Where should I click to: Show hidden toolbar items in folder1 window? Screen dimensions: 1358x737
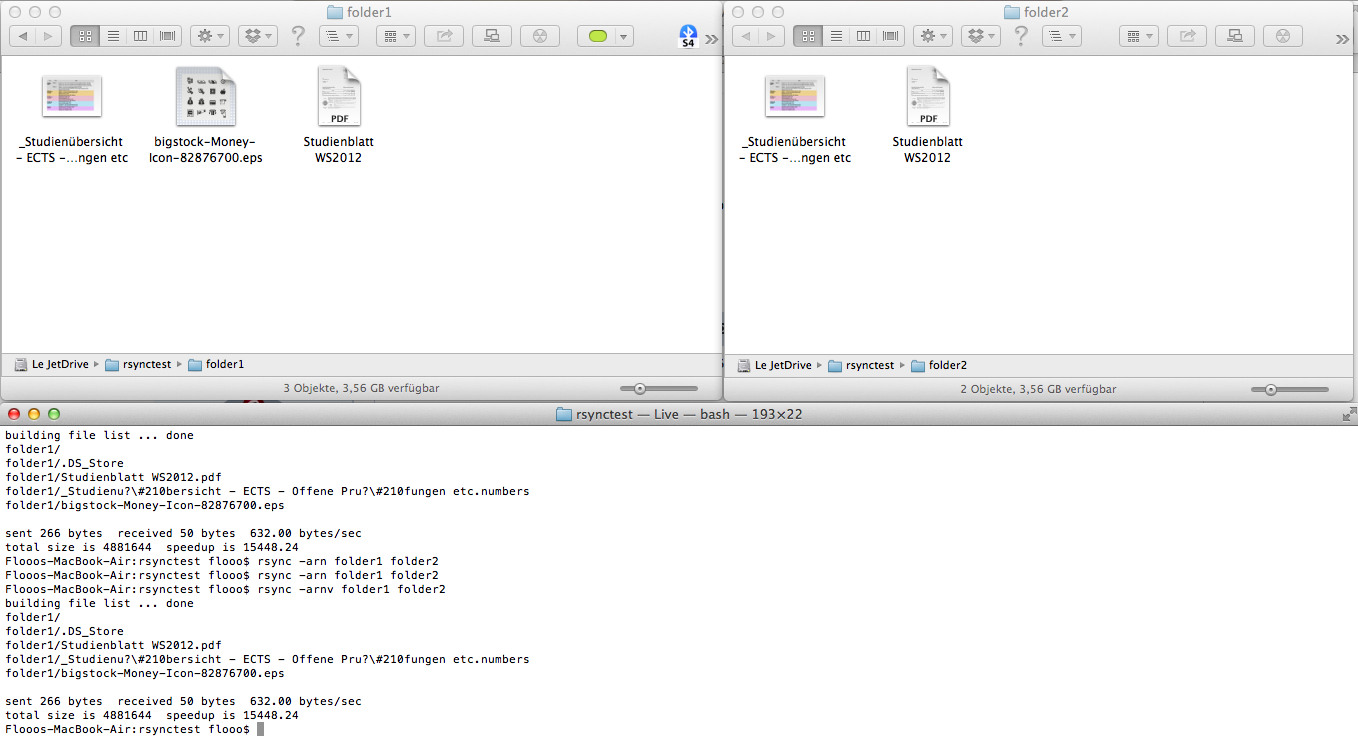coord(711,39)
